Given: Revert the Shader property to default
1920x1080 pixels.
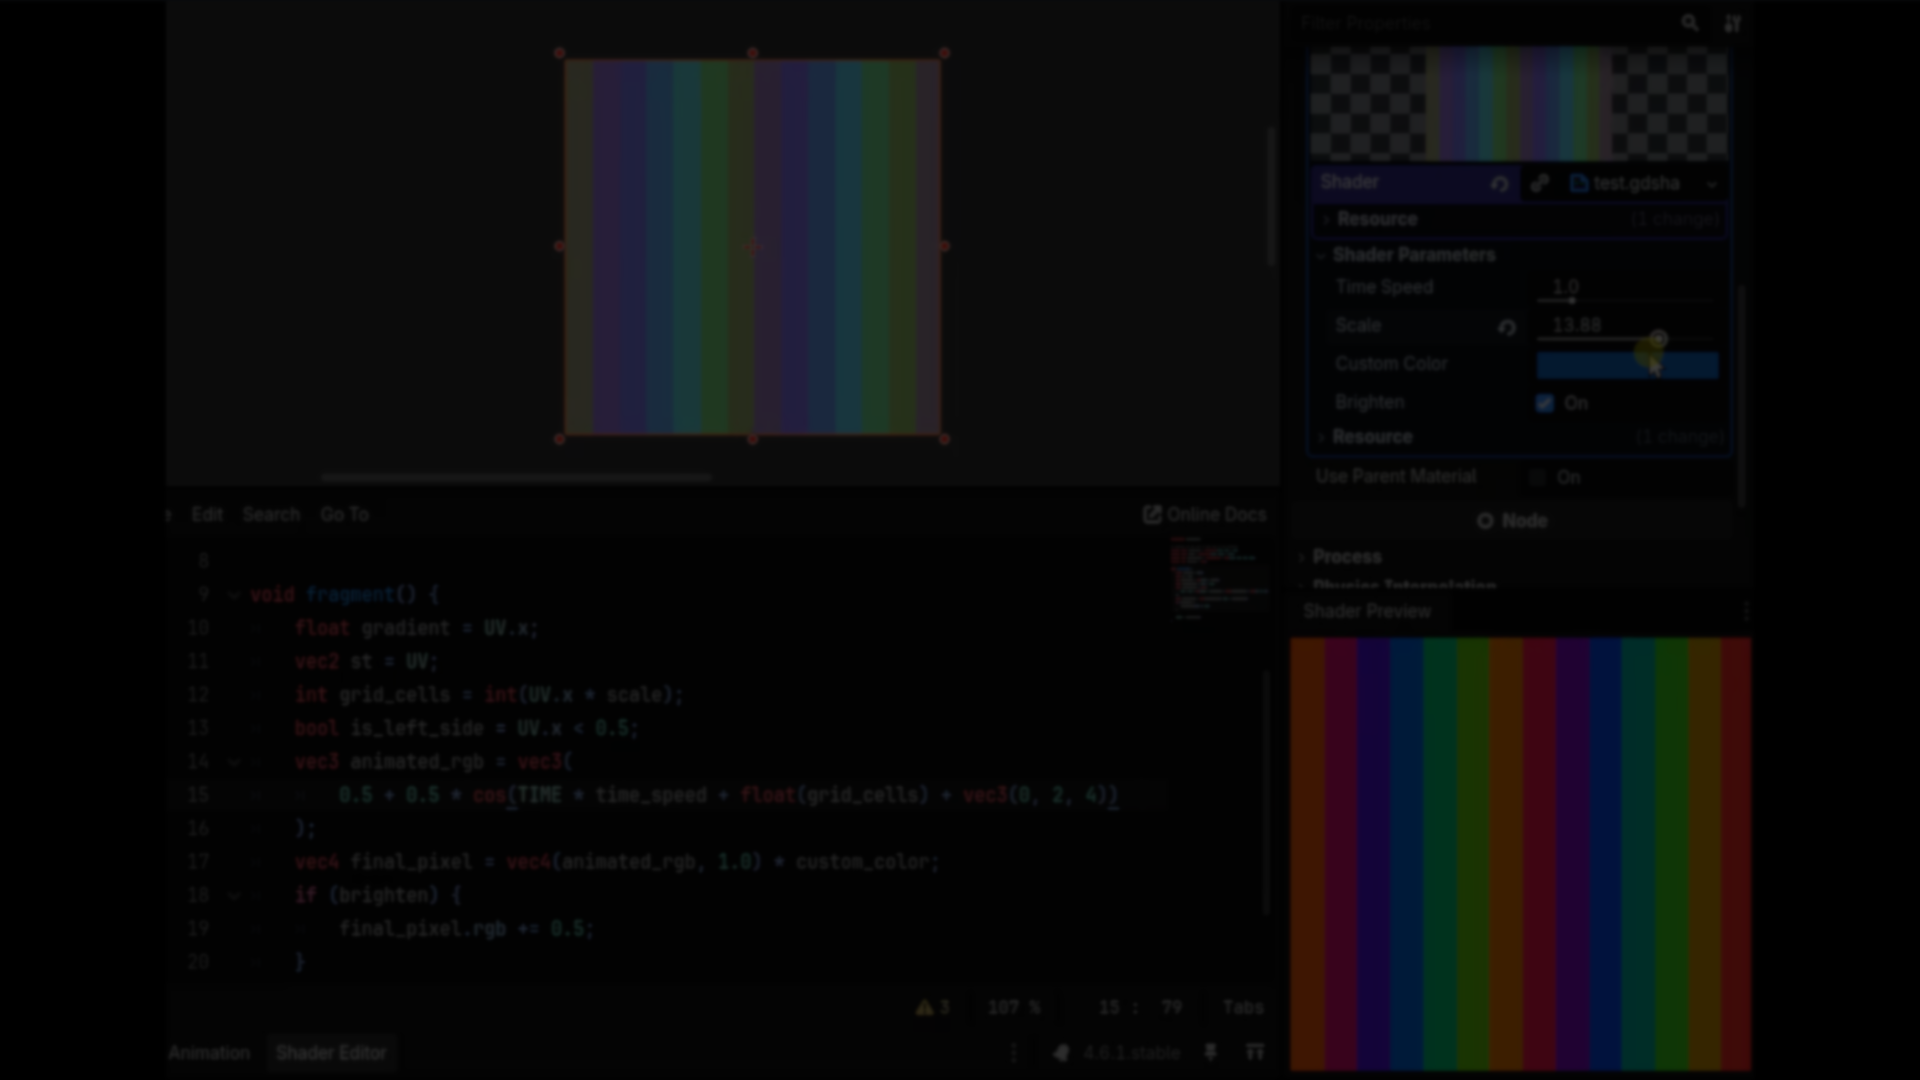Looking at the screenshot, I should pos(1499,184).
